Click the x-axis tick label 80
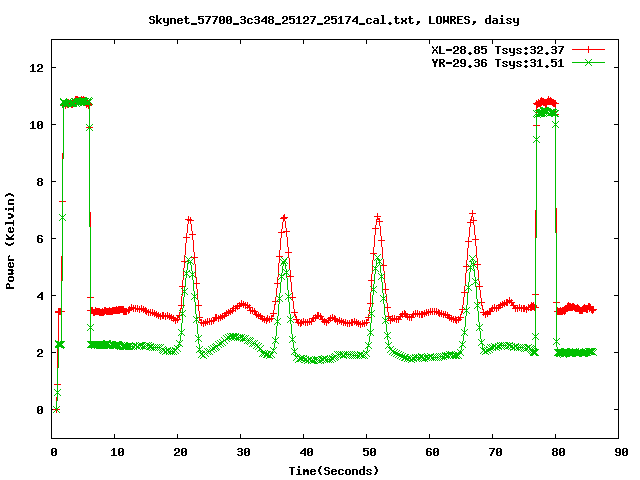Image resolution: width=640 pixels, height=480 pixels. (558, 452)
